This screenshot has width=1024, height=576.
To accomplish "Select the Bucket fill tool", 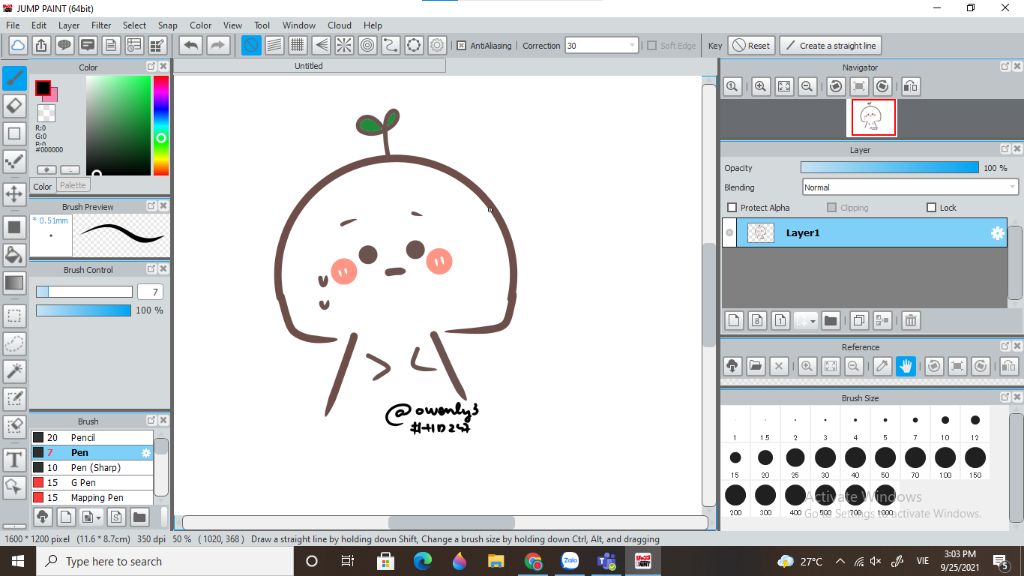I will pos(14,255).
